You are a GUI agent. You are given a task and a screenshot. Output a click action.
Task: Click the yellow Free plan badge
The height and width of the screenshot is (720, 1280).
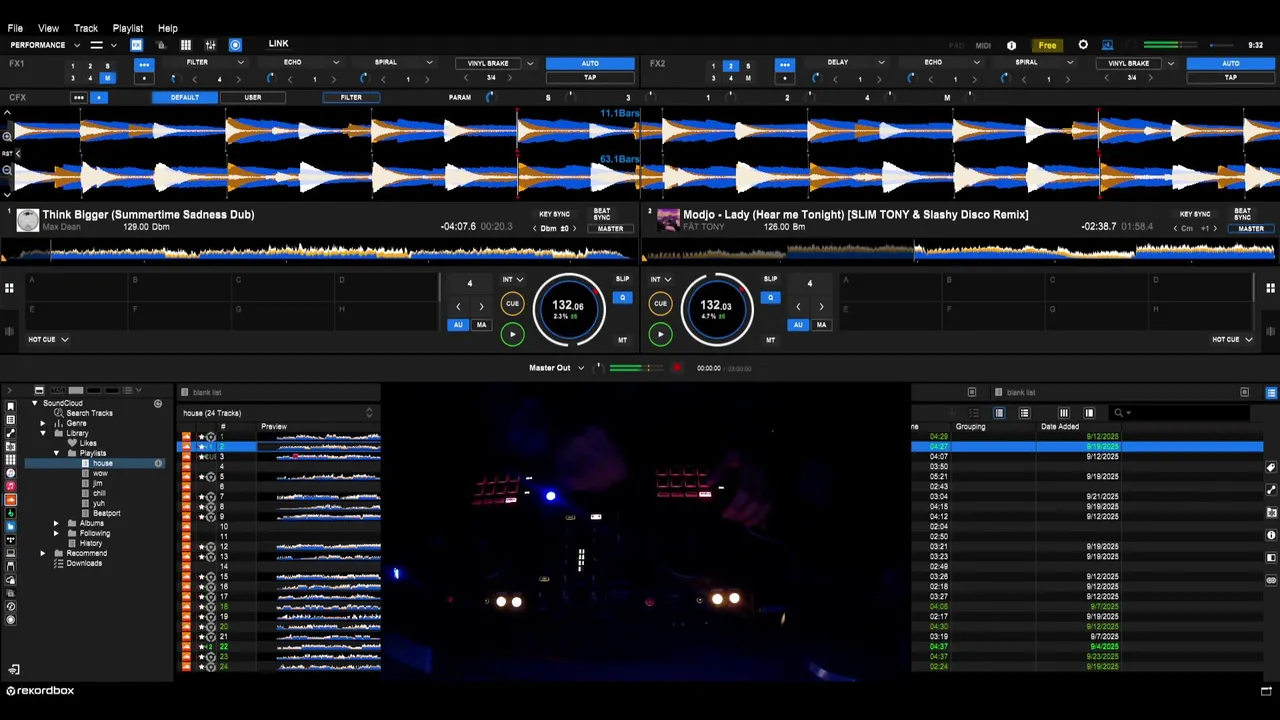[1047, 45]
